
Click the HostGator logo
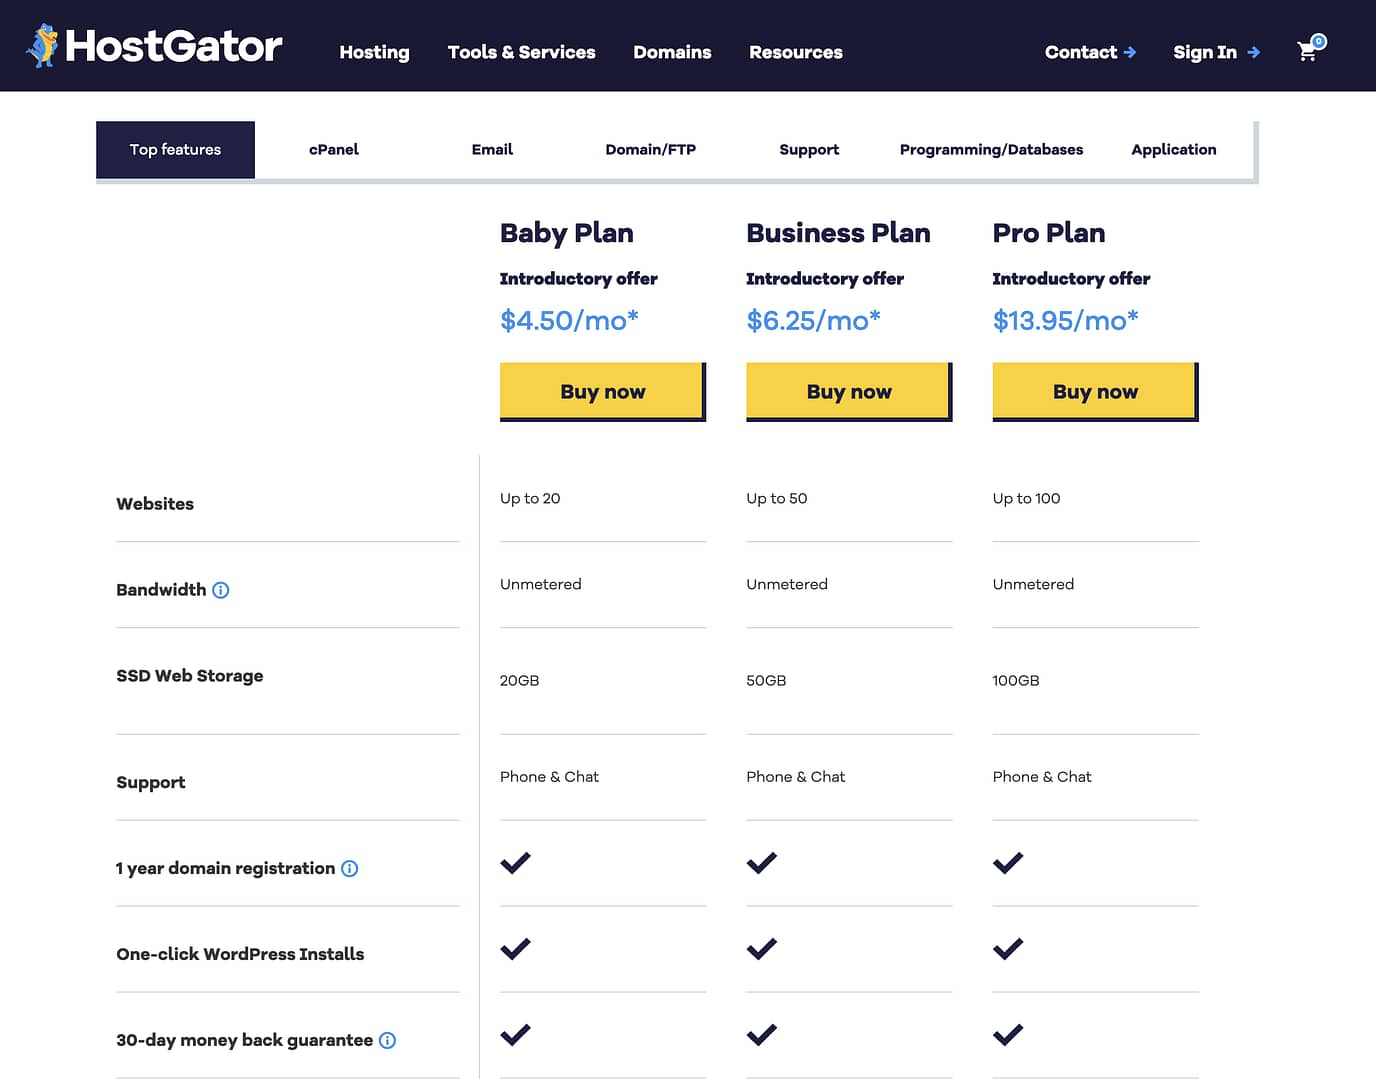(153, 46)
